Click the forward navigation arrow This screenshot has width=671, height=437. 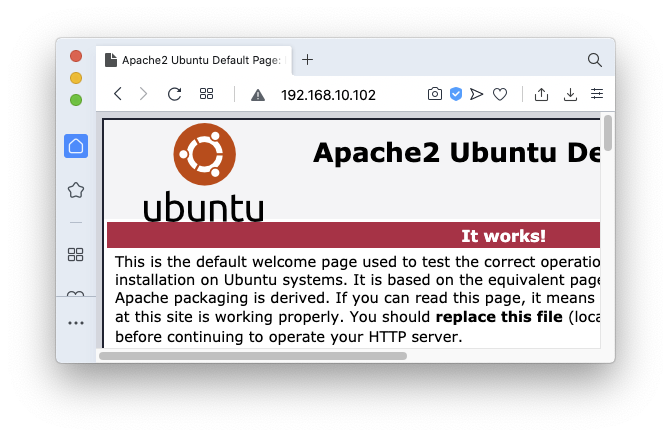[144, 94]
